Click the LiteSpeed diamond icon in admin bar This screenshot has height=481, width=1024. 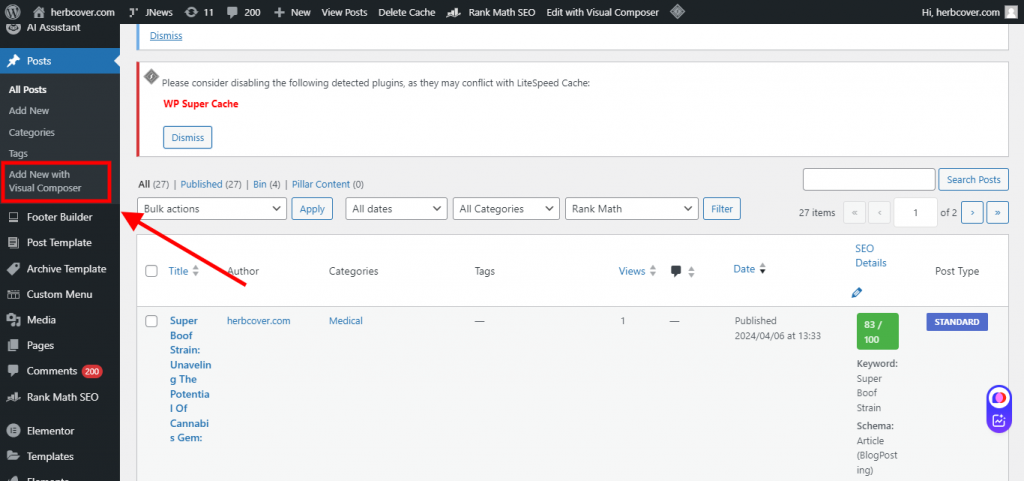click(677, 12)
